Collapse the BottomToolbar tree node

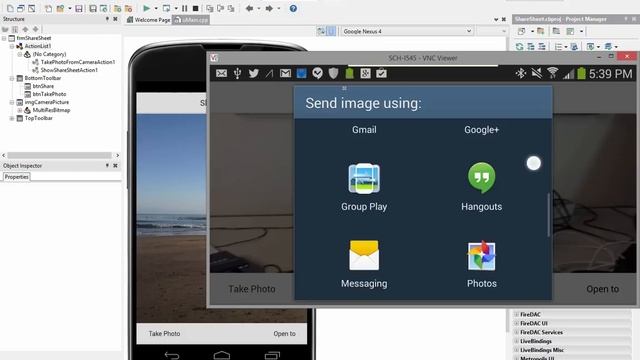[12, 78]
